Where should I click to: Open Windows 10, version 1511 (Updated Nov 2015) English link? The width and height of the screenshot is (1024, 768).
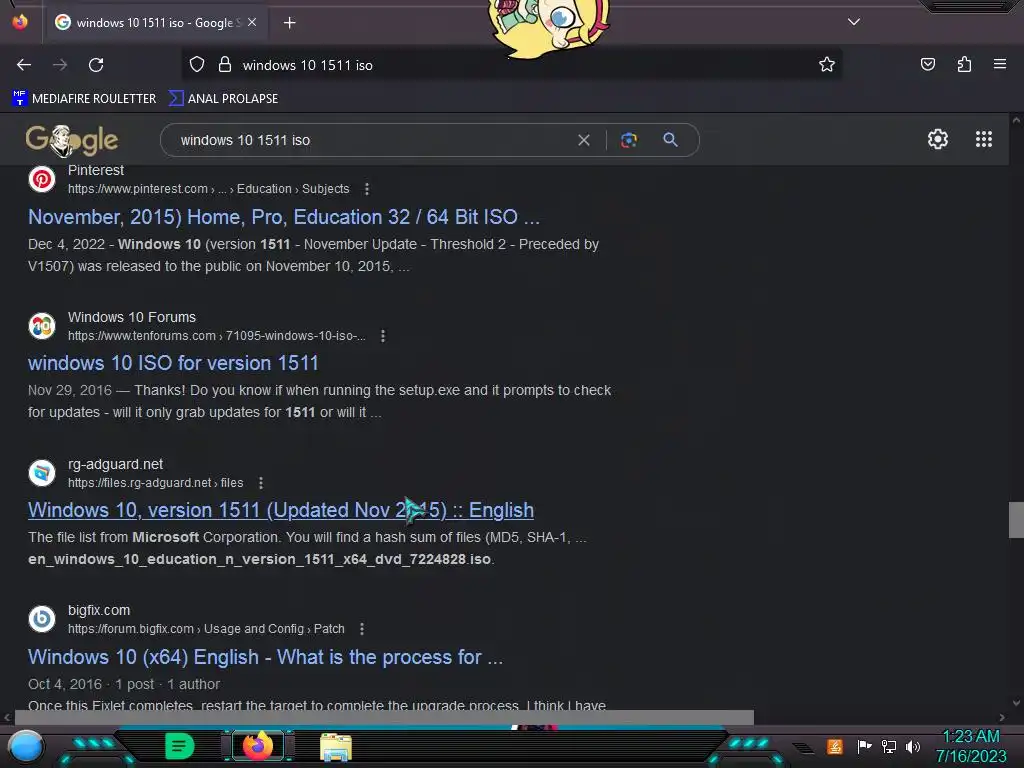(x=281, y=510)
